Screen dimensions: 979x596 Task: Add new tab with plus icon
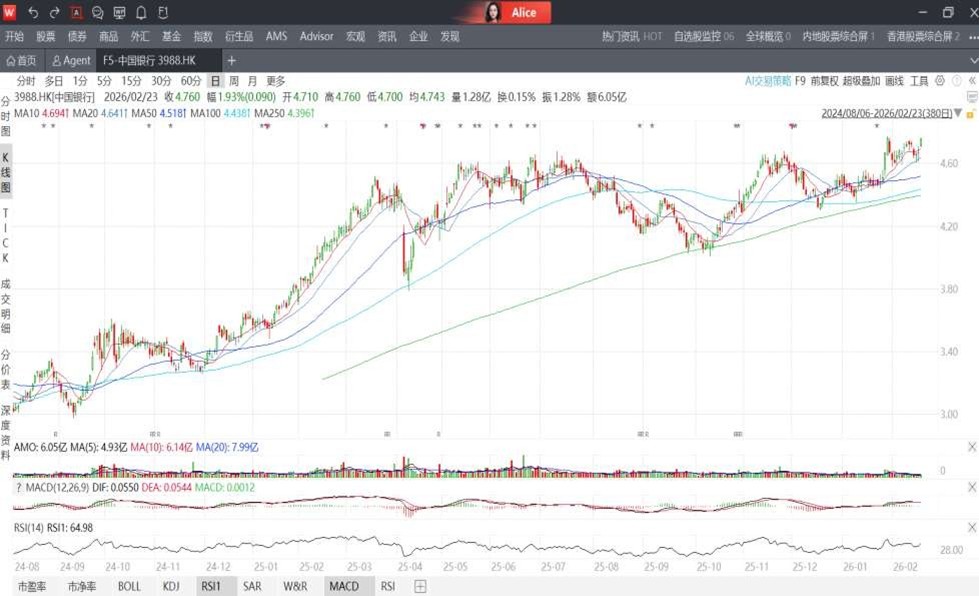(x=232, y=61)
